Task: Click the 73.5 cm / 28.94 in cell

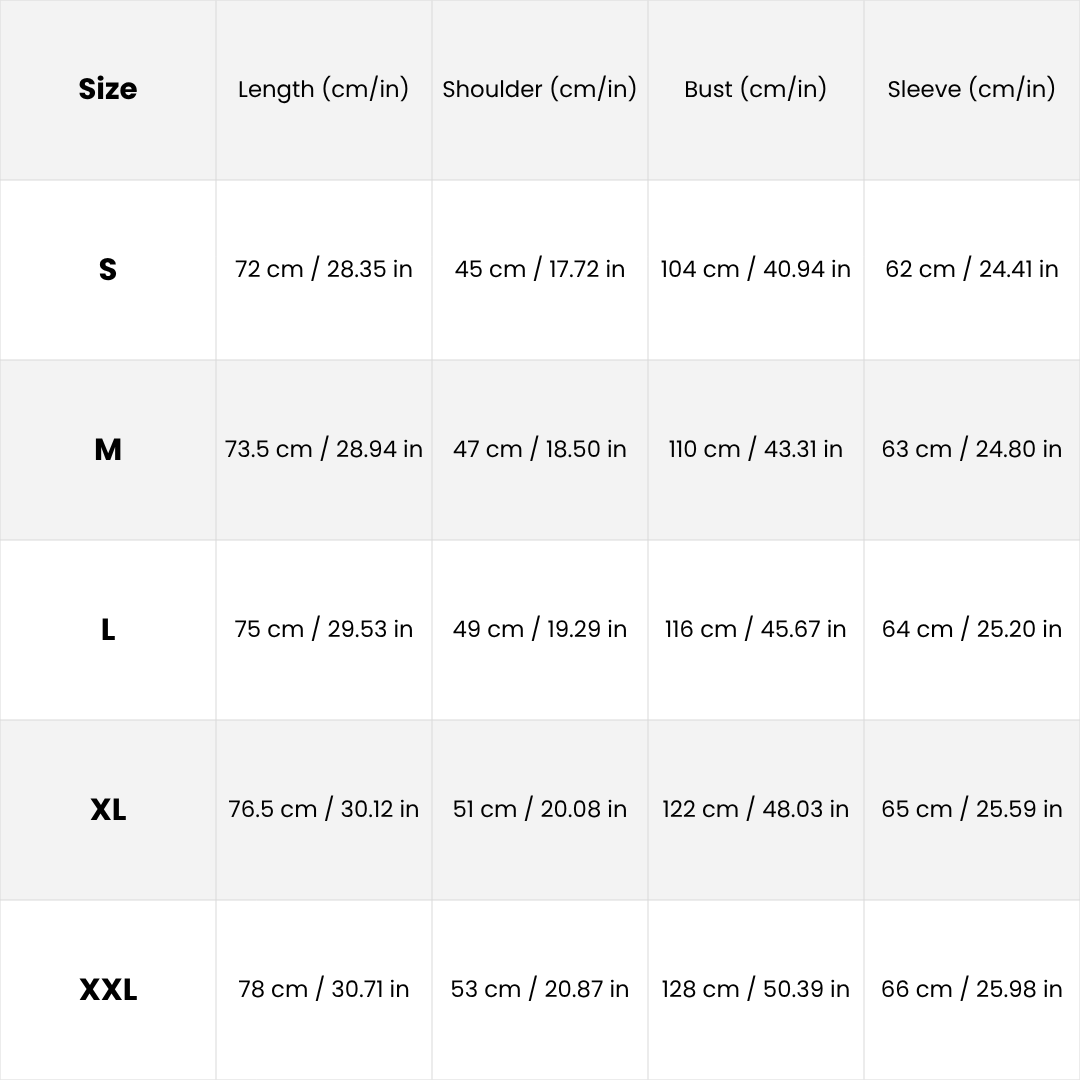Action: (323, 449)
